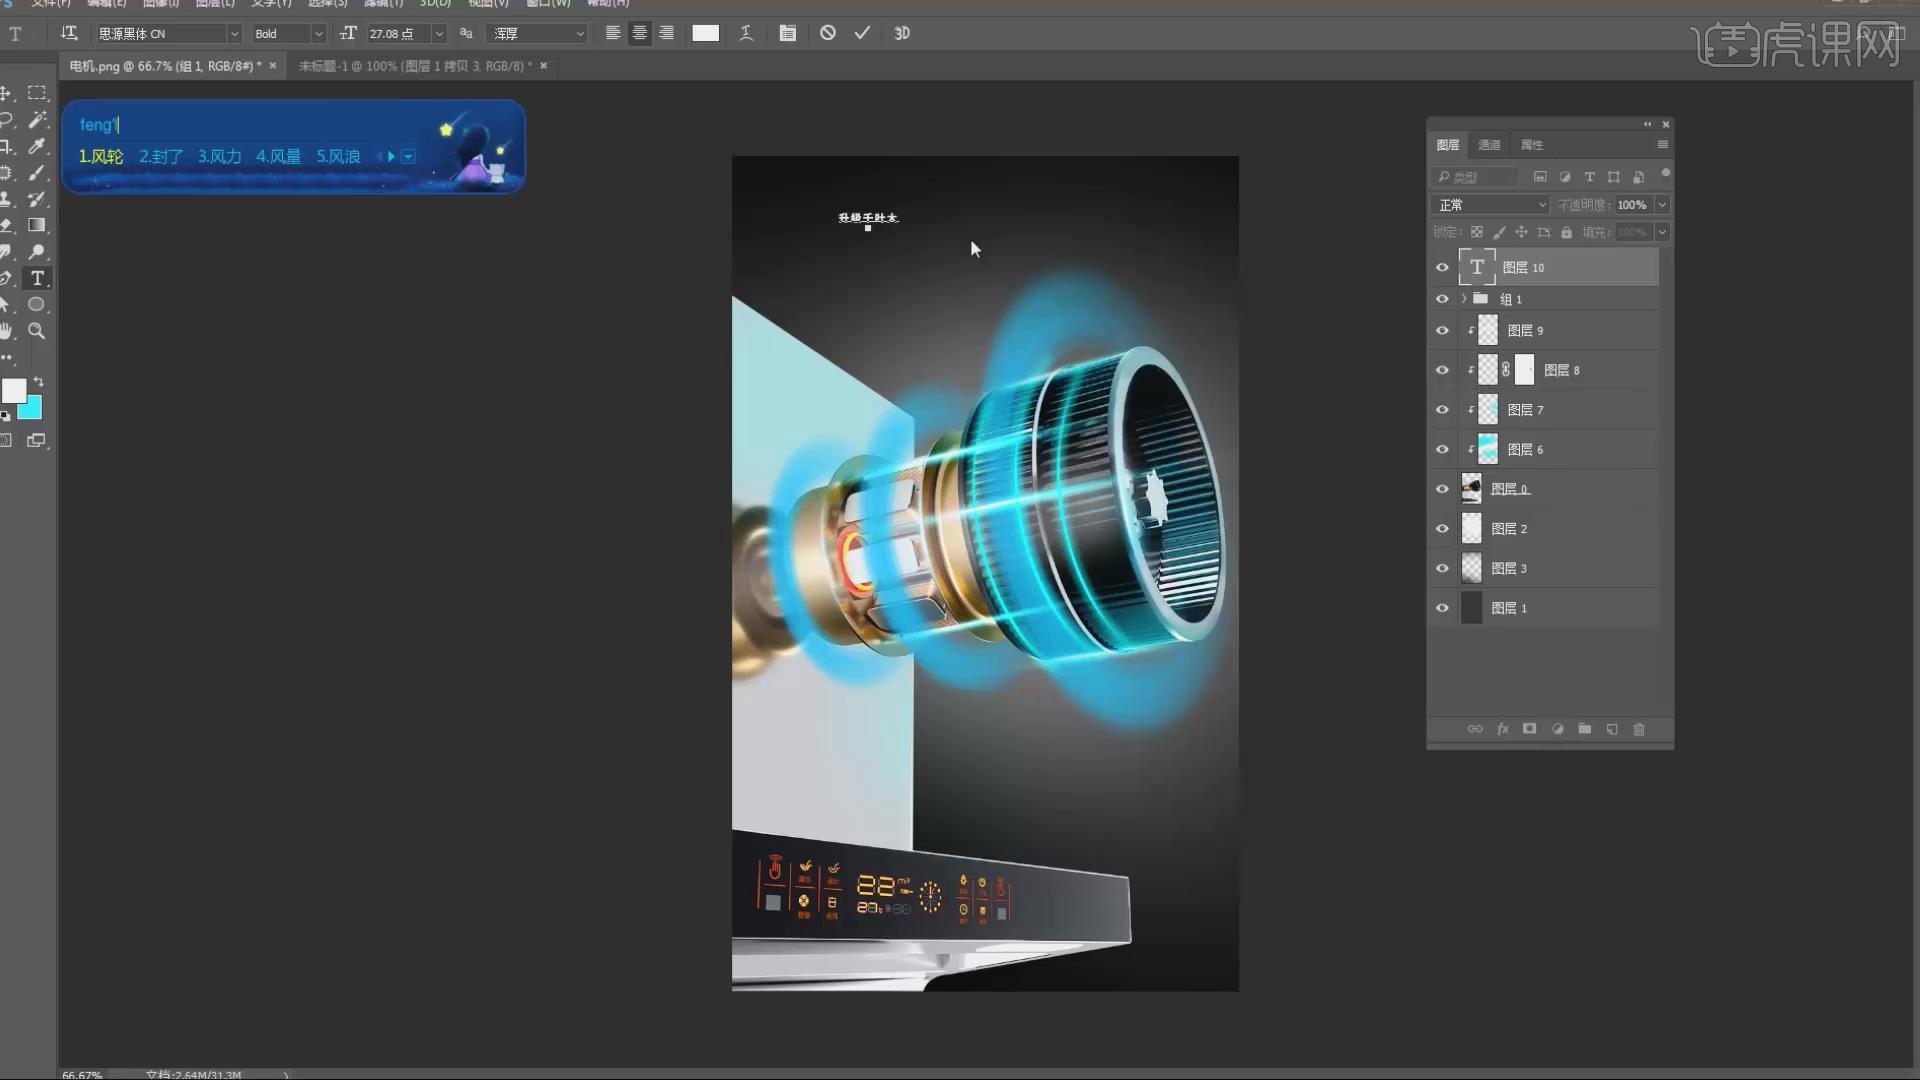
Task: Commit text edit with checkmark icon
Action: click(862, 33)
